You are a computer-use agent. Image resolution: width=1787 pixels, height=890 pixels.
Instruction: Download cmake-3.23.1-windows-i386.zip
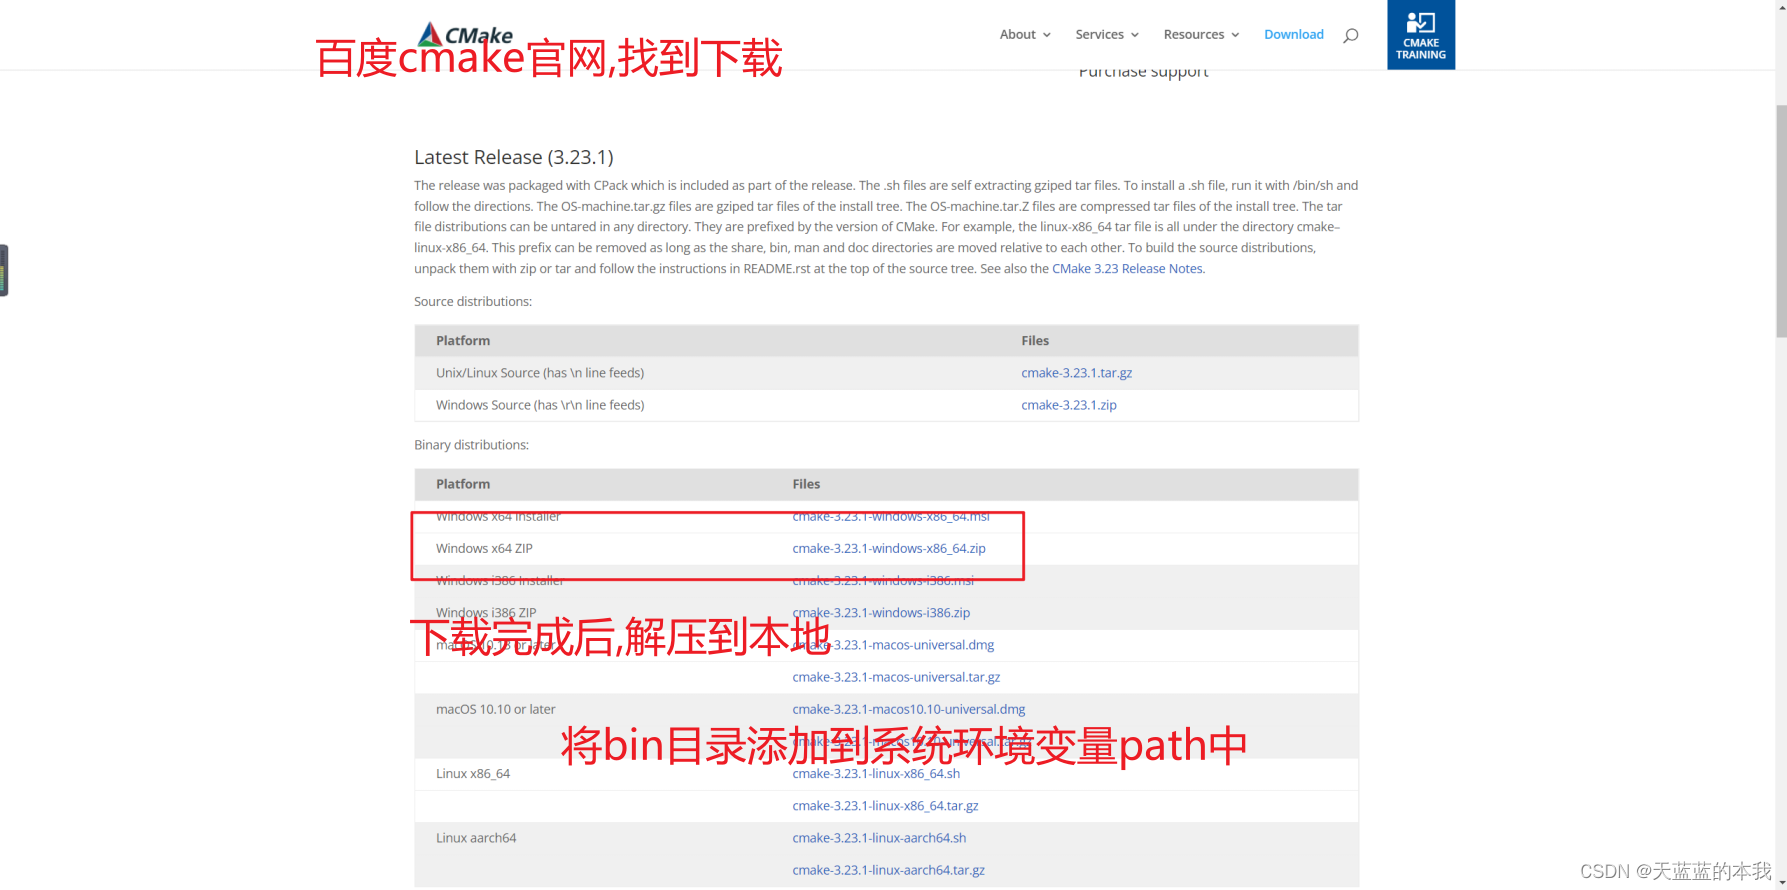tap(880, 613)
